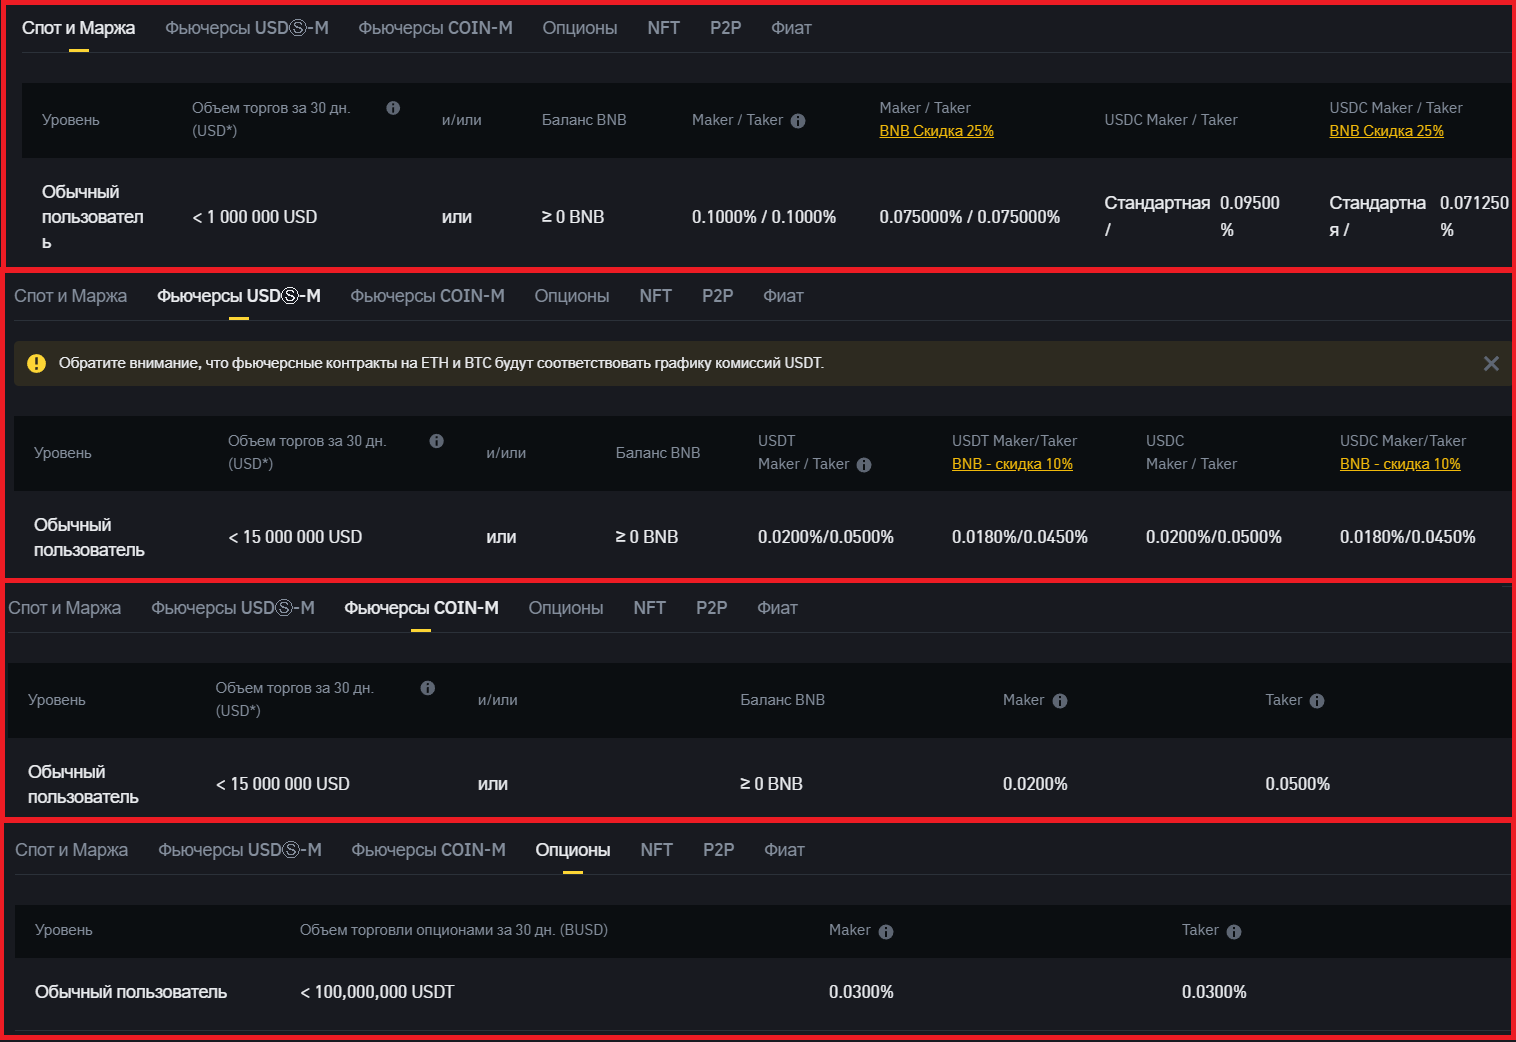
Task: Click the '0.1000% / 0.1000%' fee cell
Action: coord(764,217)
